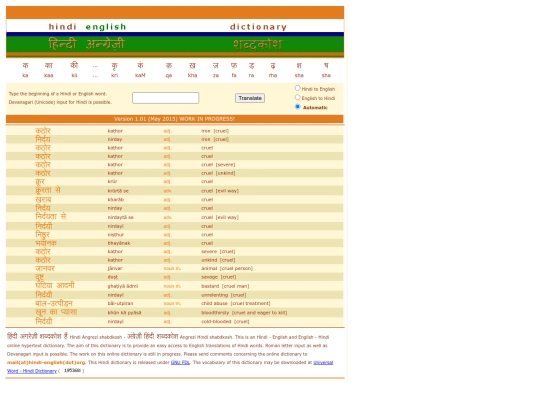Click the definition 'unrelenting [cruel]'
The image size is (540, 405).
pos(224,295)
